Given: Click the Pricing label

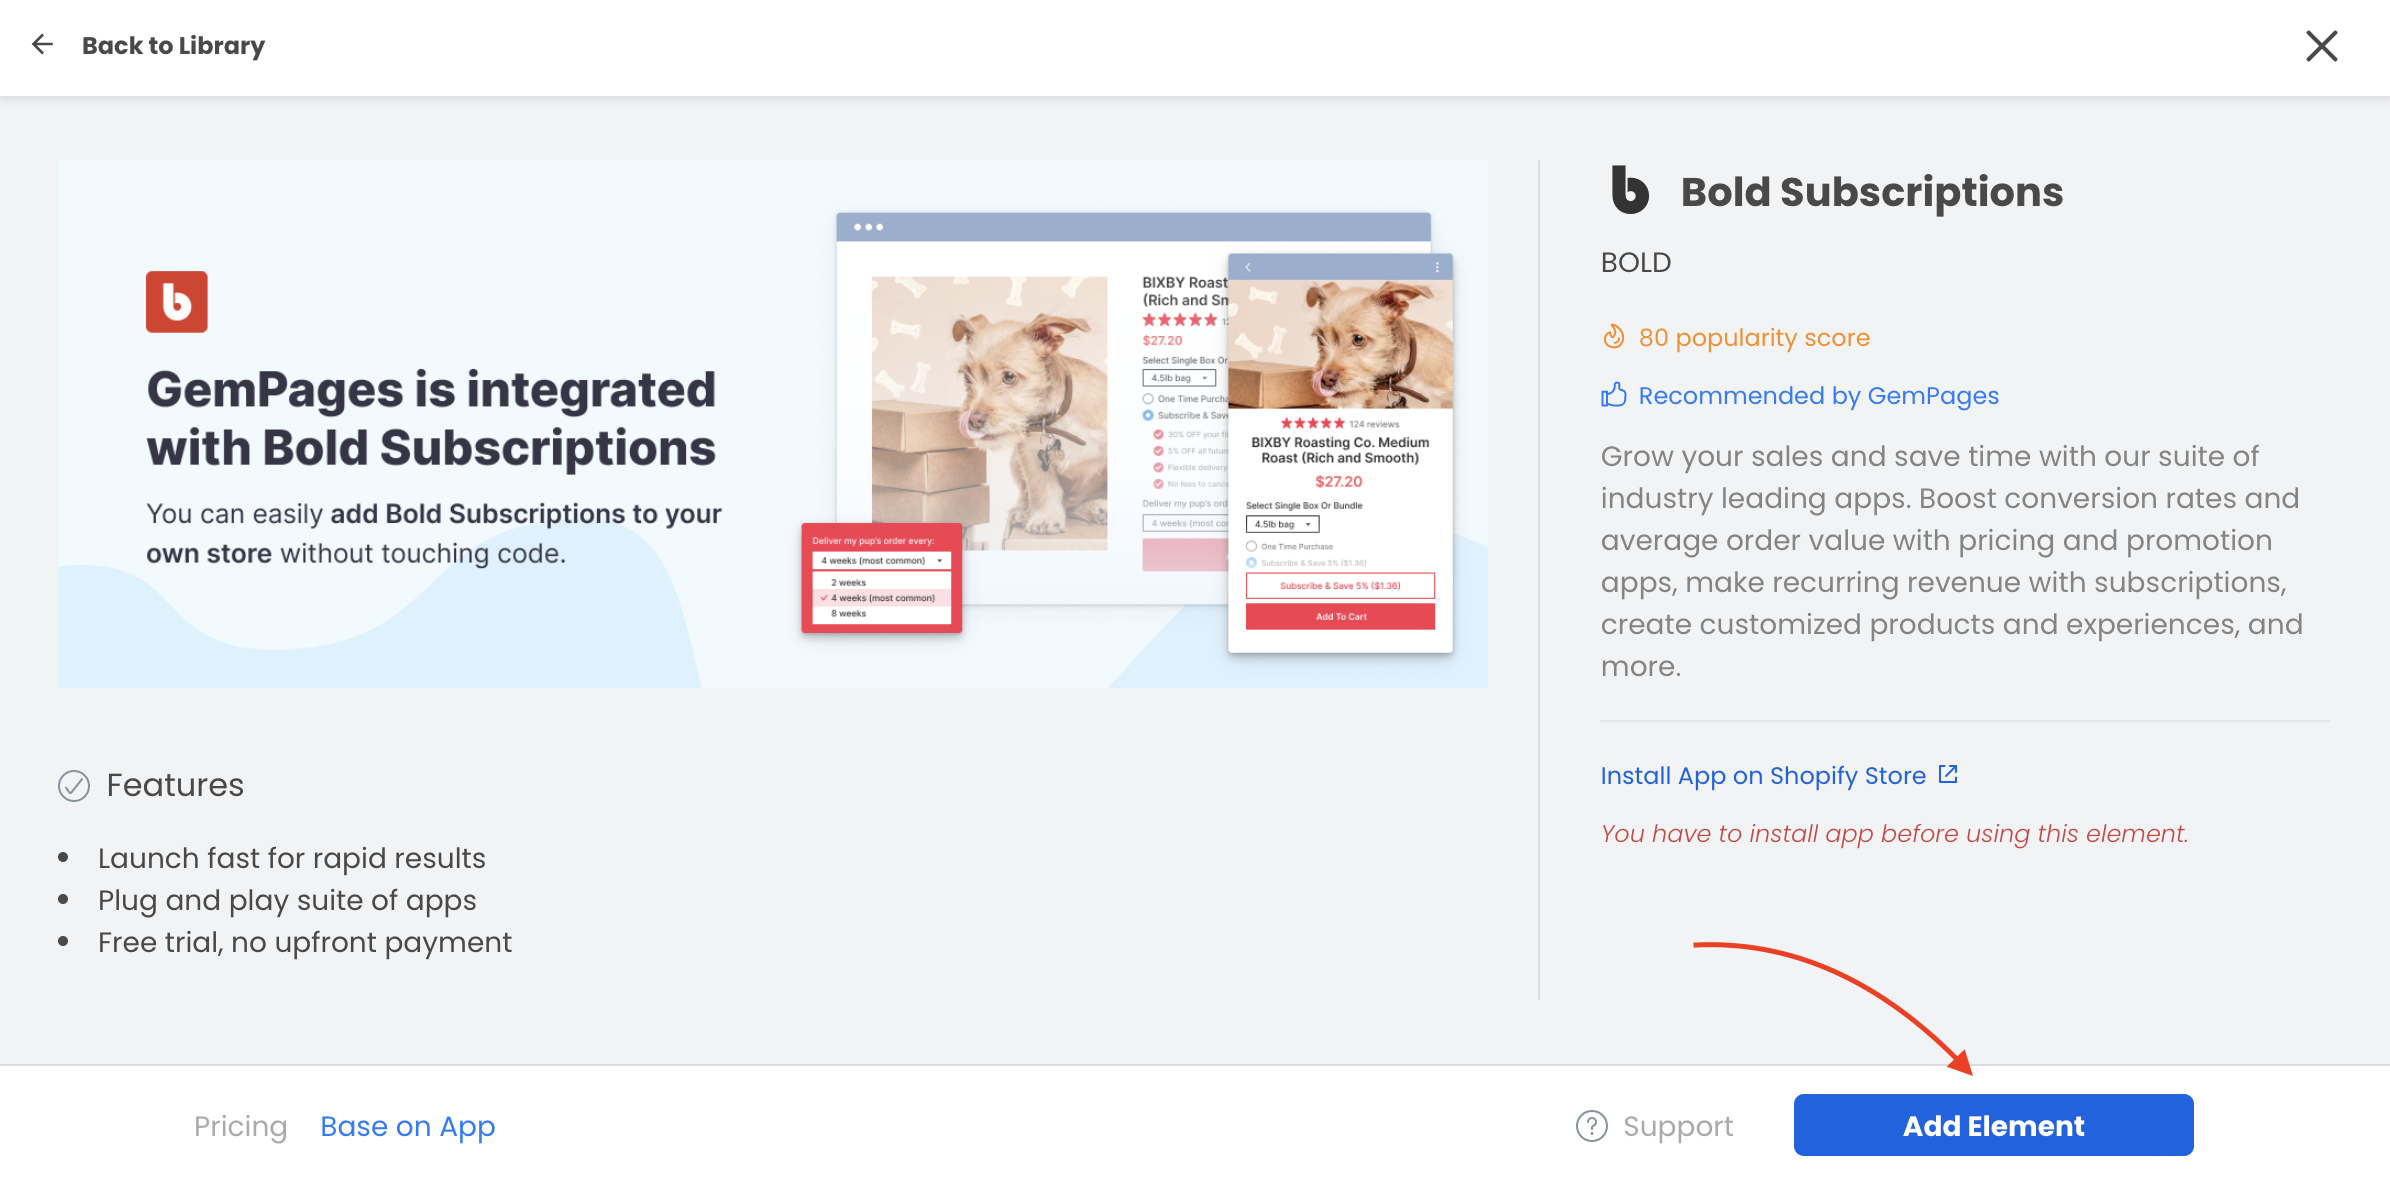Looking at the screenshot, I should [x=240, y=1126].
